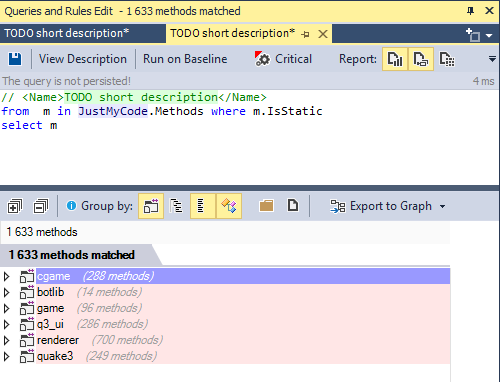Click 'The query is not persisted!' message
Screen dimensions: 500x382
click(67, 81)
